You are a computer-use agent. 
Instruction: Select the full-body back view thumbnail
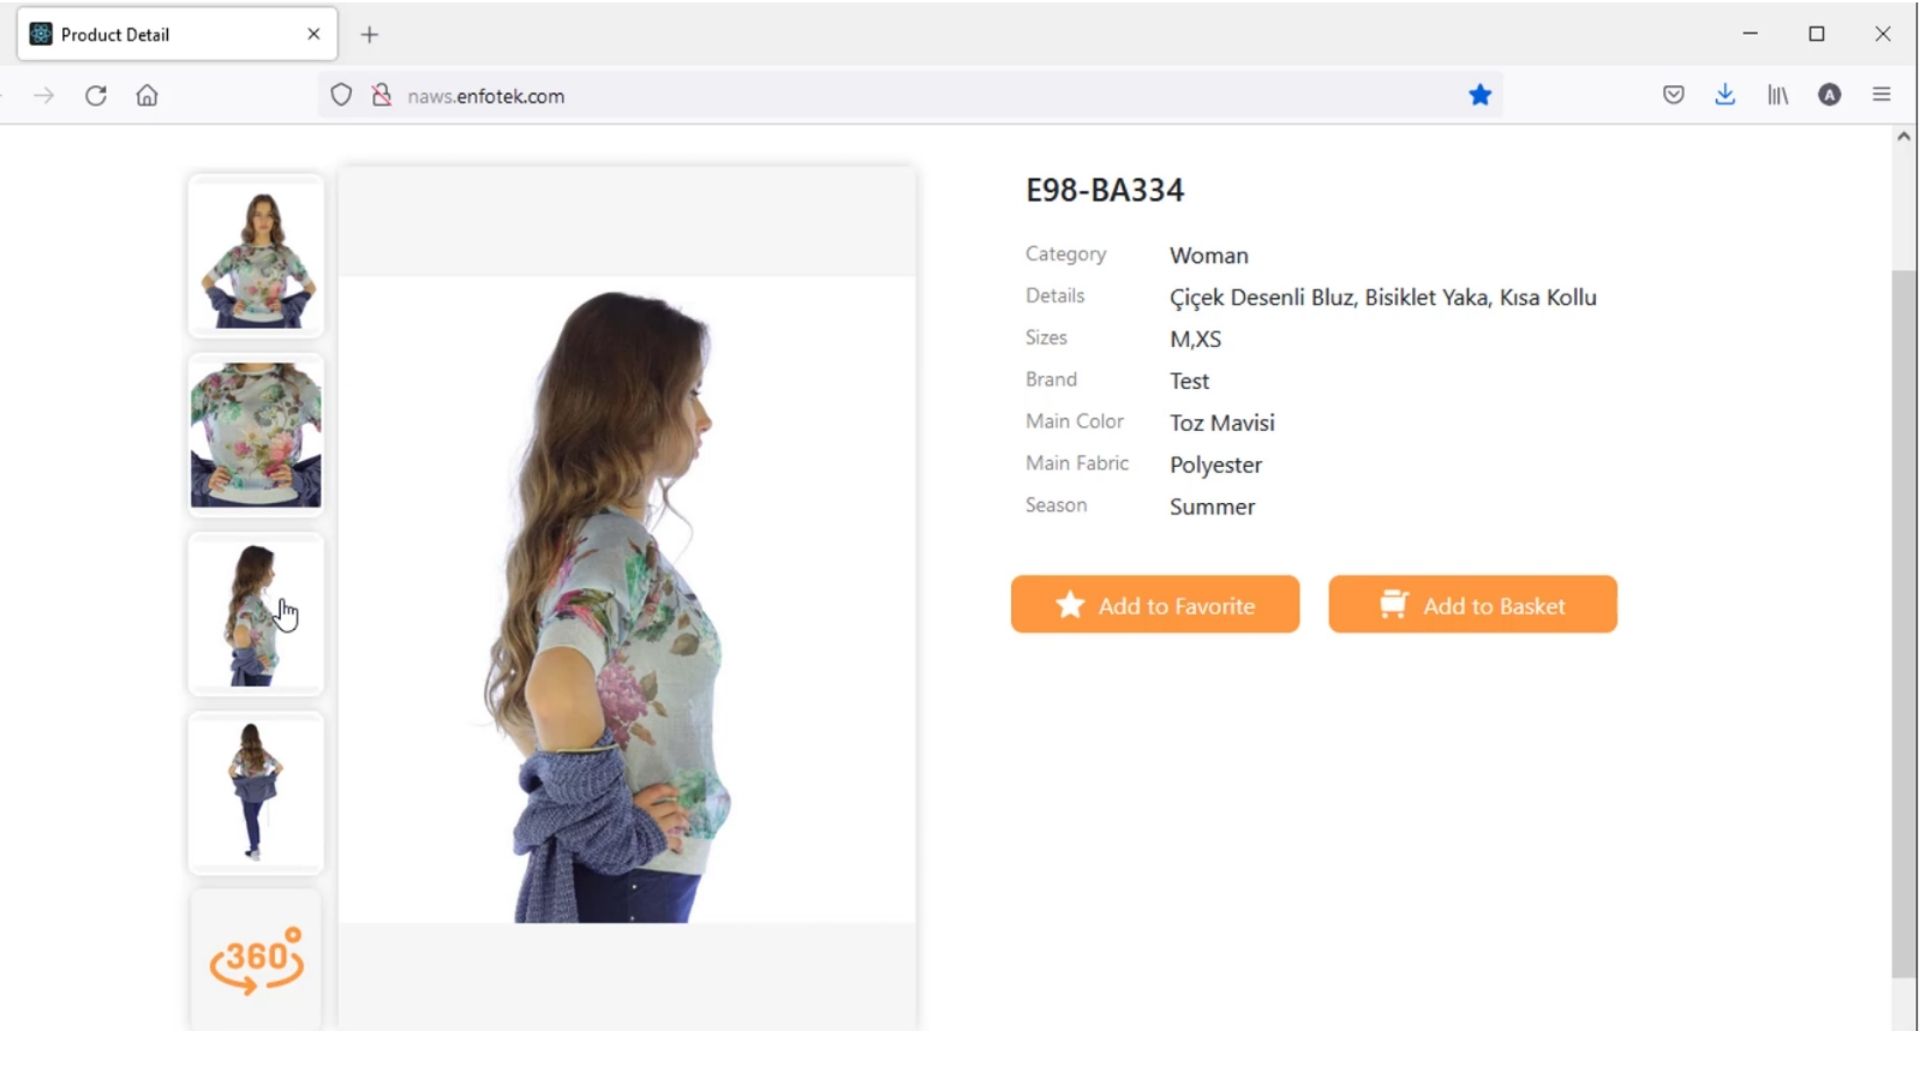(x=256, y=793)
